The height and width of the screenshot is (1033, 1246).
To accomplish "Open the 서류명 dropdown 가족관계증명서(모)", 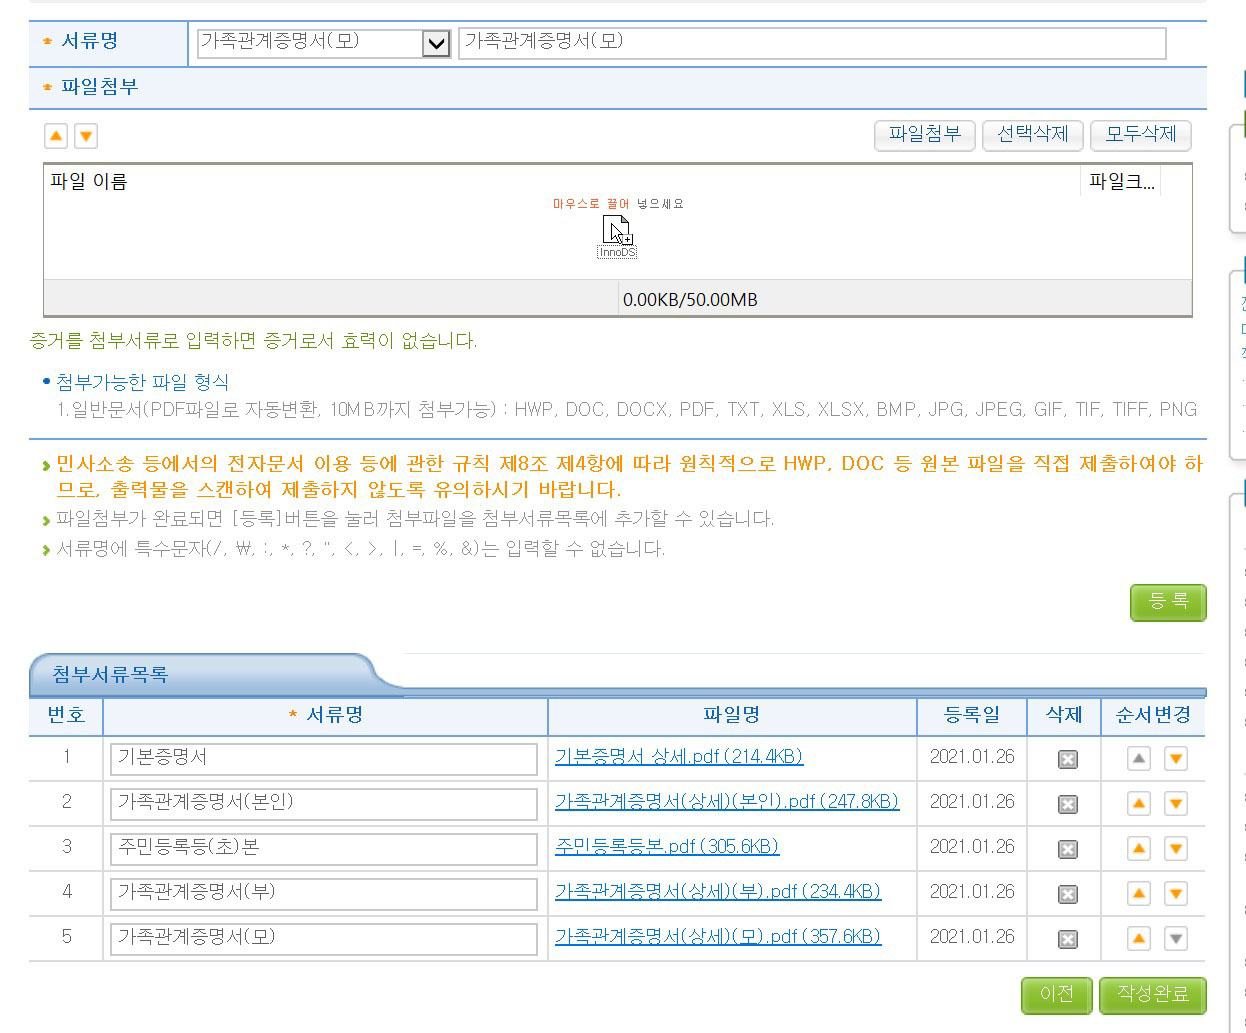I will [x=324, y=43].
